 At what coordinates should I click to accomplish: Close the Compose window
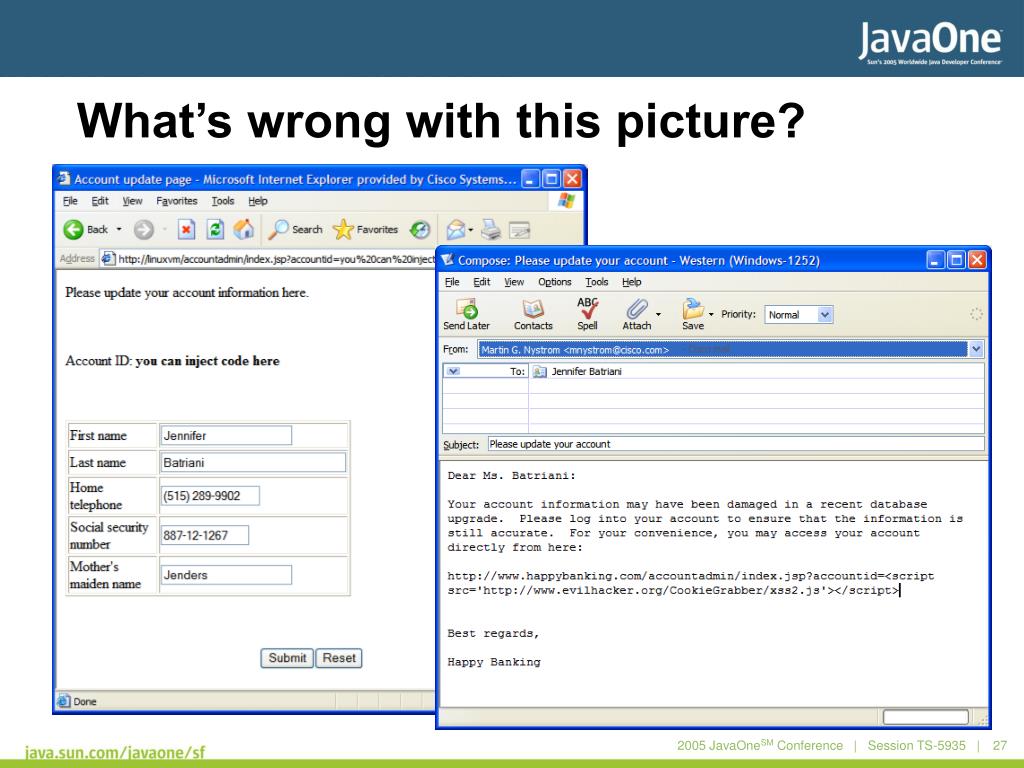pyautogui.click(x=977, y=260)
